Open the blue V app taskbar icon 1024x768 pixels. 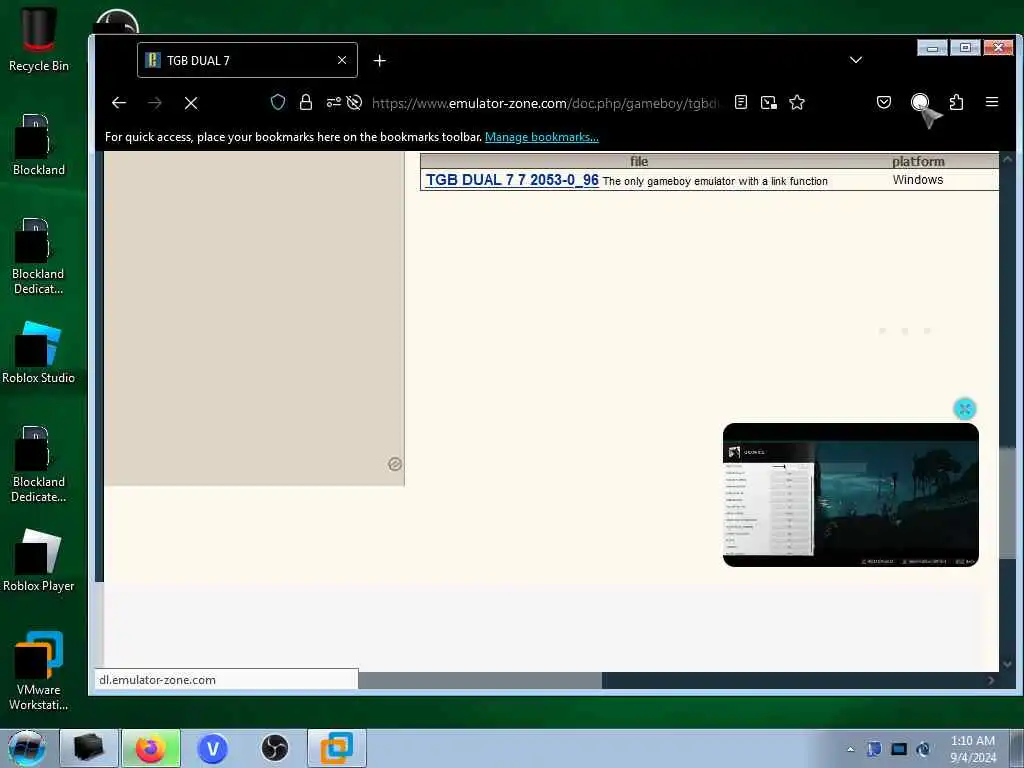coord(213,748)
